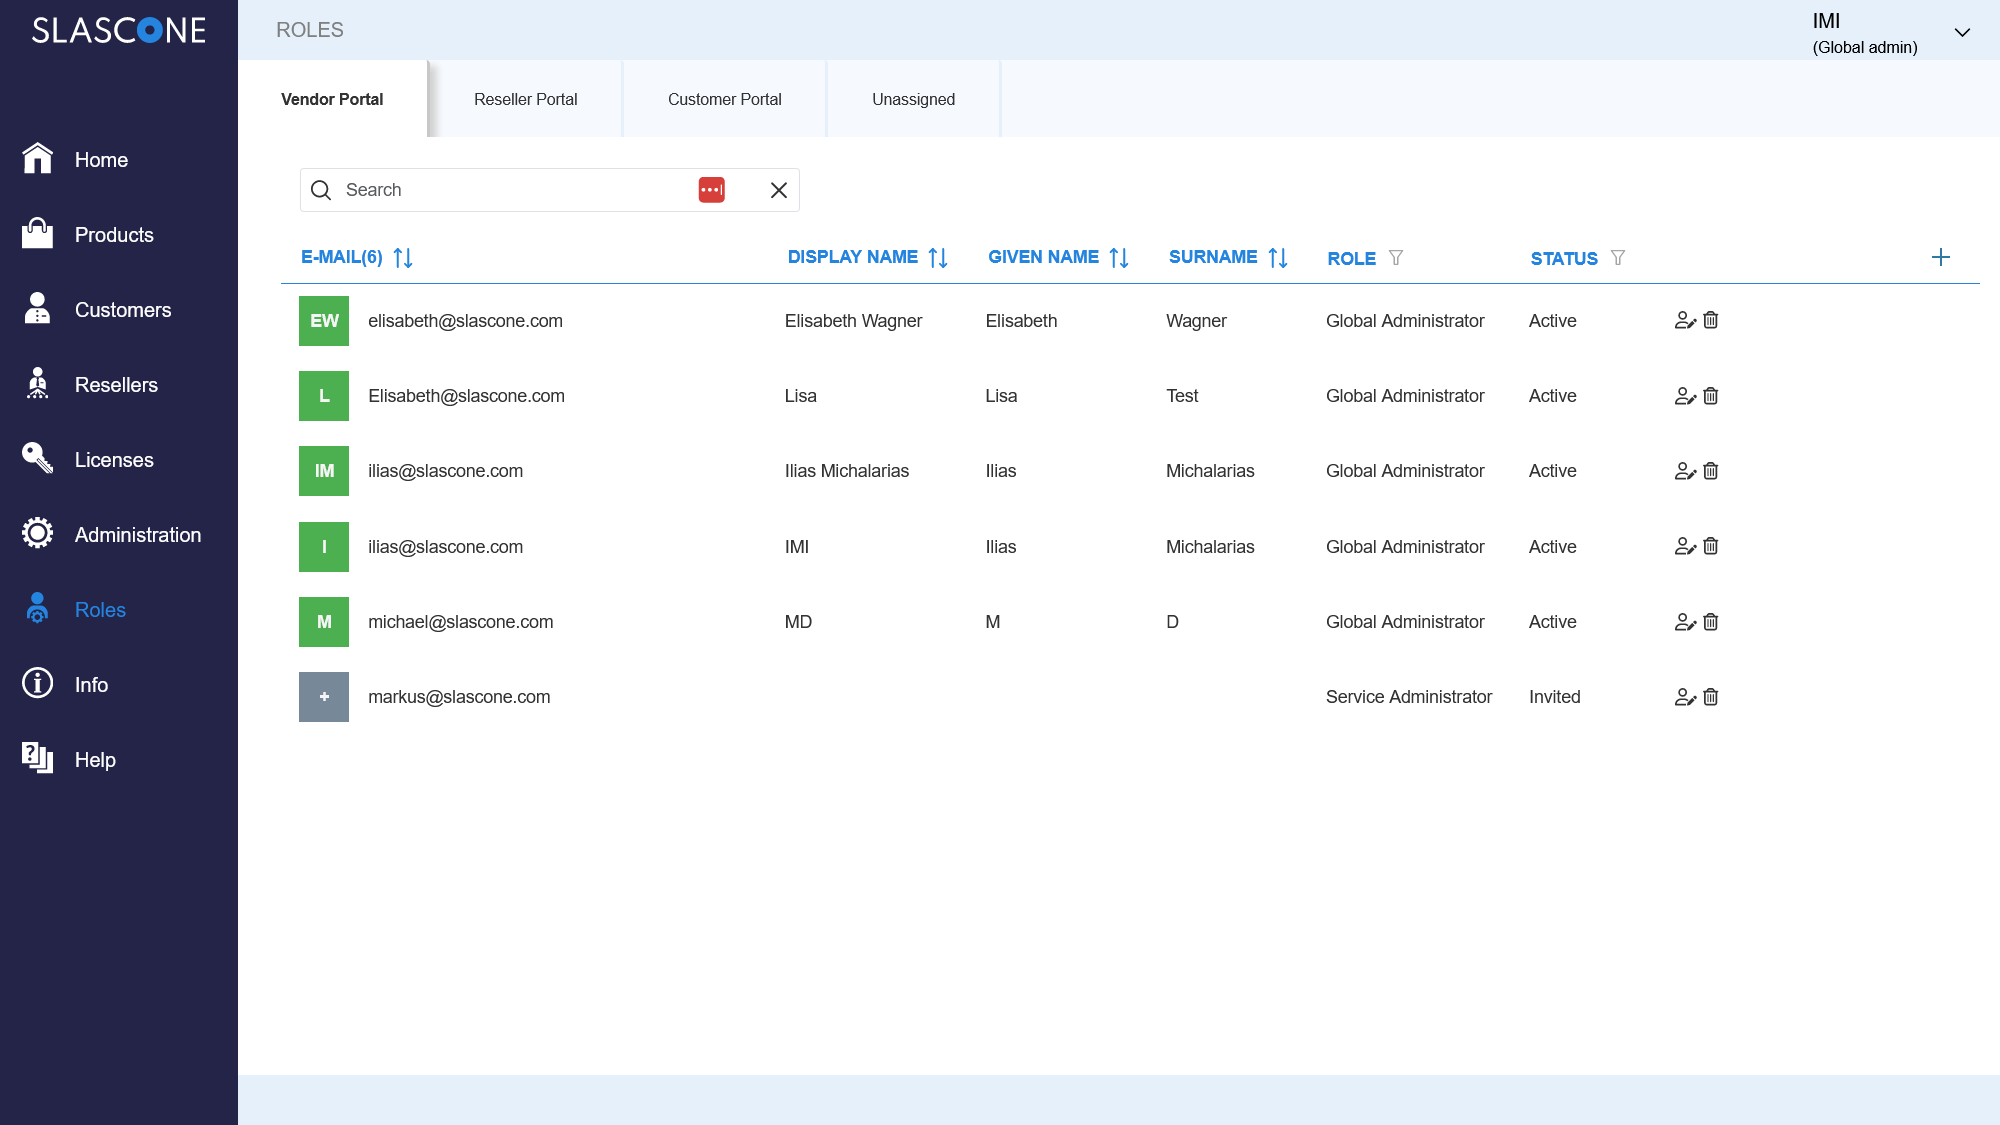Add a new user with plus icon

click(1941, 257)
